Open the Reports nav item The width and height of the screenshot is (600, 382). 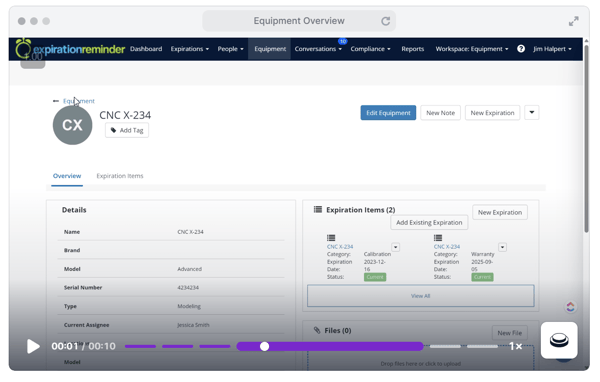click(412, 49)
